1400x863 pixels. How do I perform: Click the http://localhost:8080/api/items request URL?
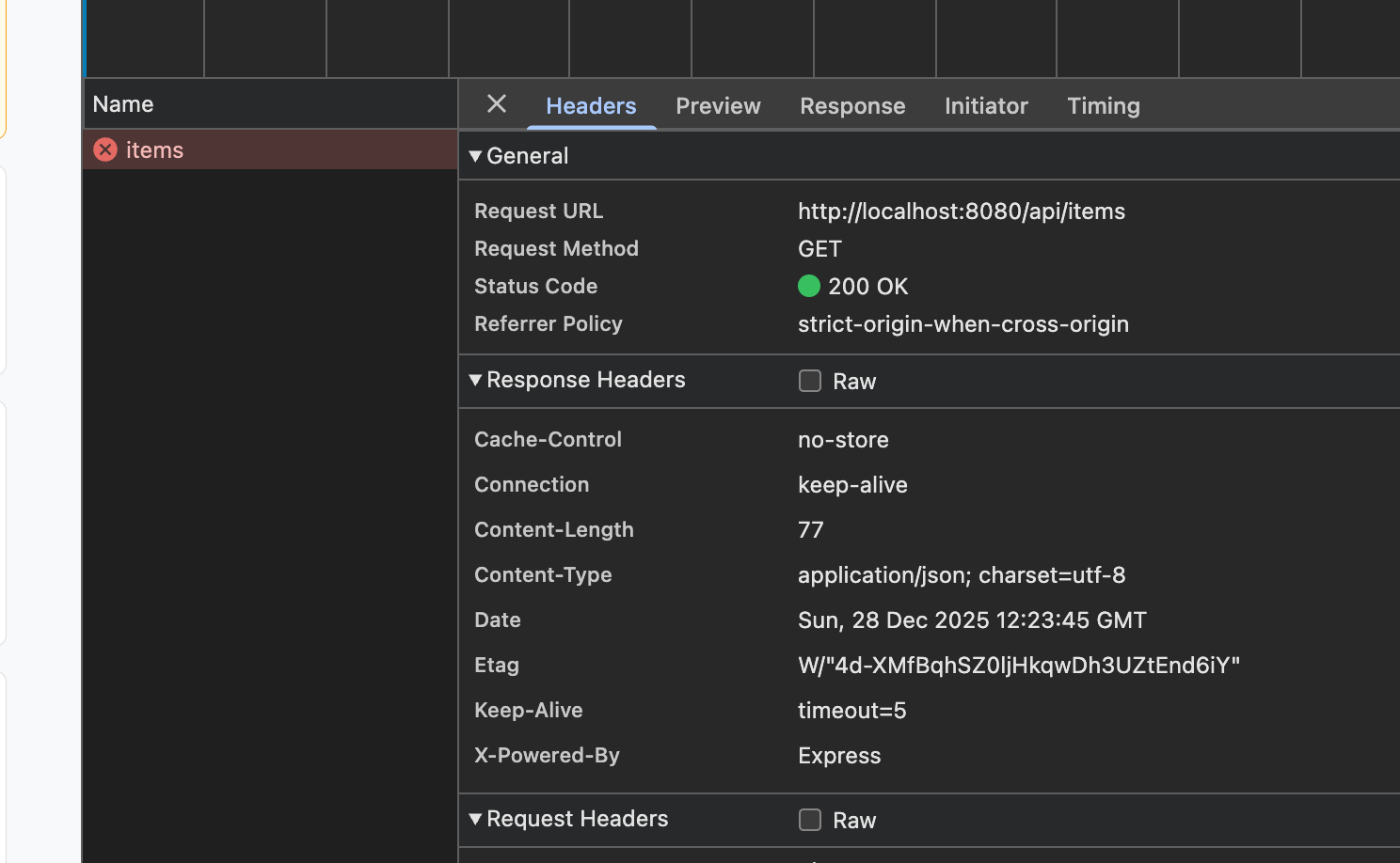click(961, 211)
